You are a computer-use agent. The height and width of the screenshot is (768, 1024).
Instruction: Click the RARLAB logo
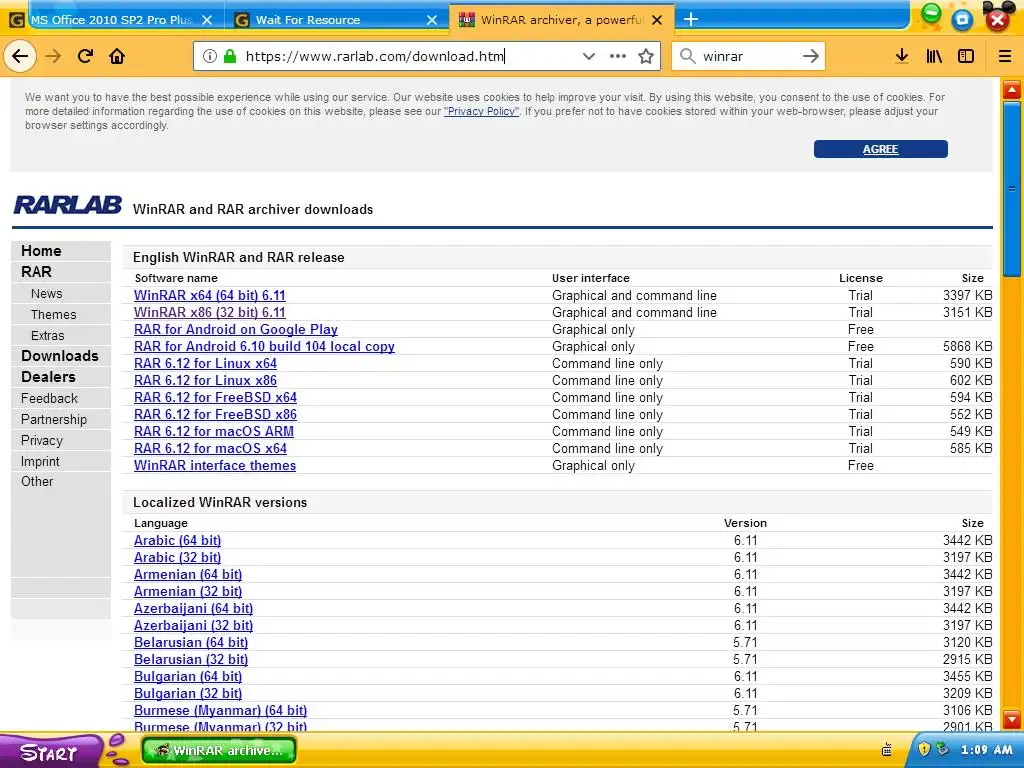68,205
